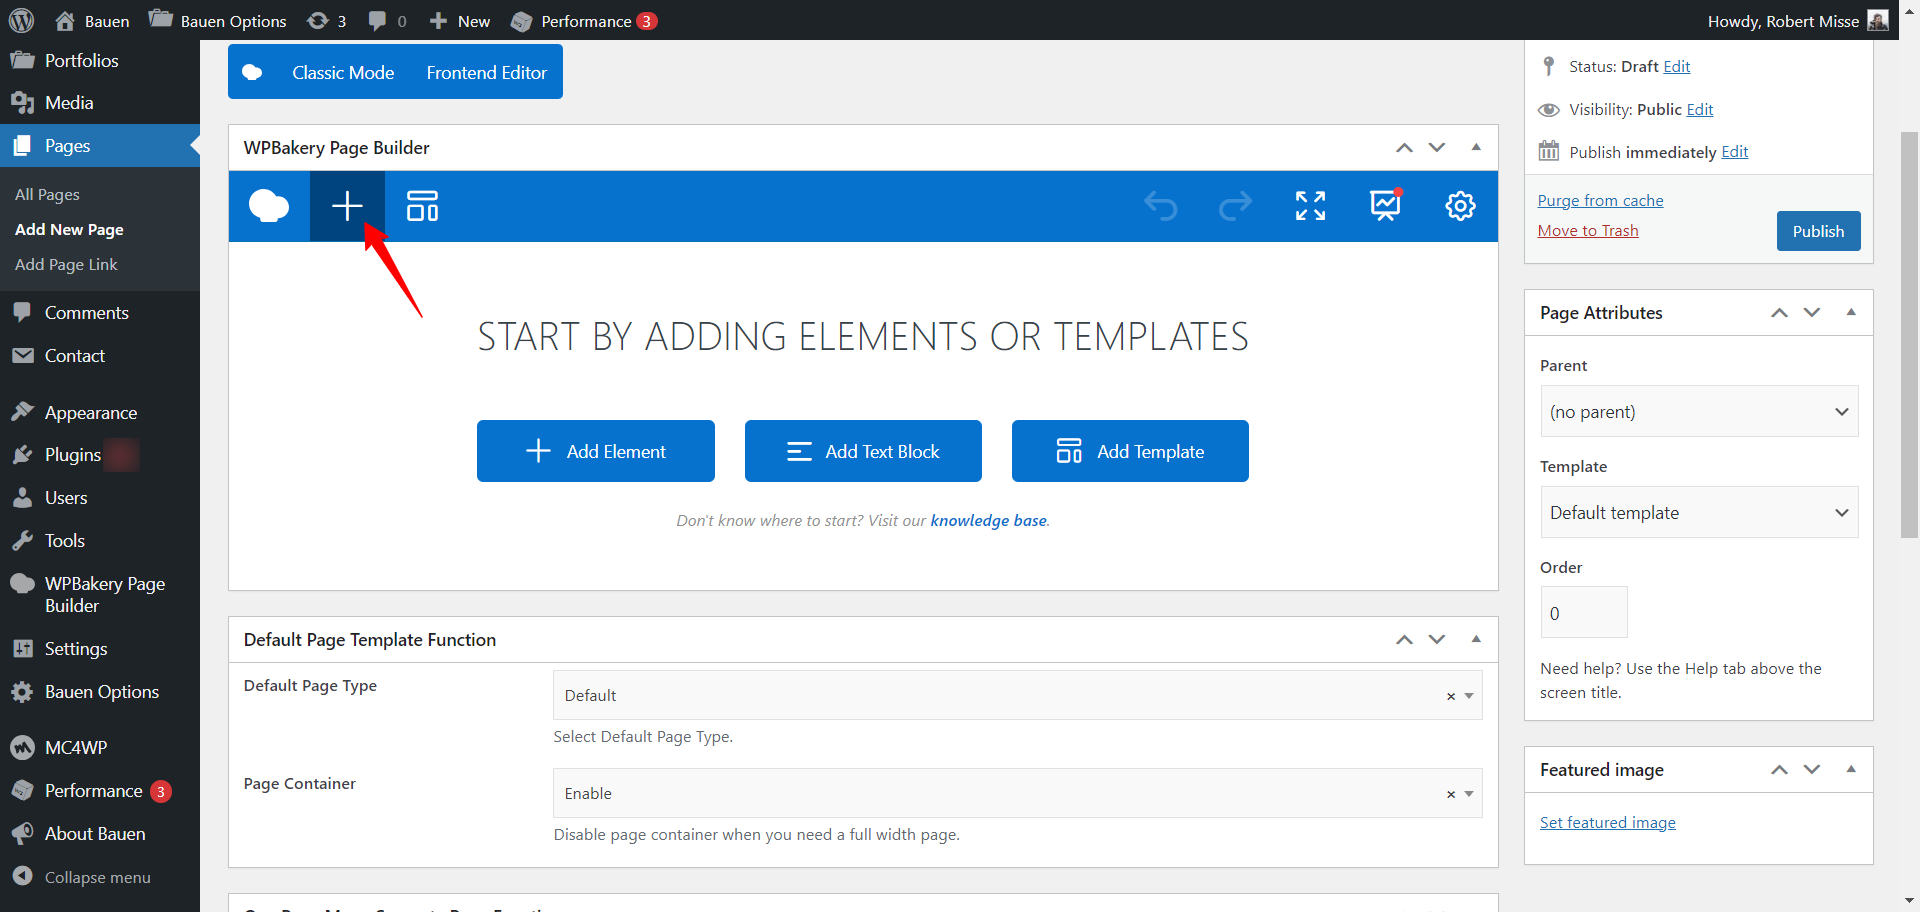Click the Add Text Block button
This screenshot has height=912, width=1920.
[x=863, y=451]
